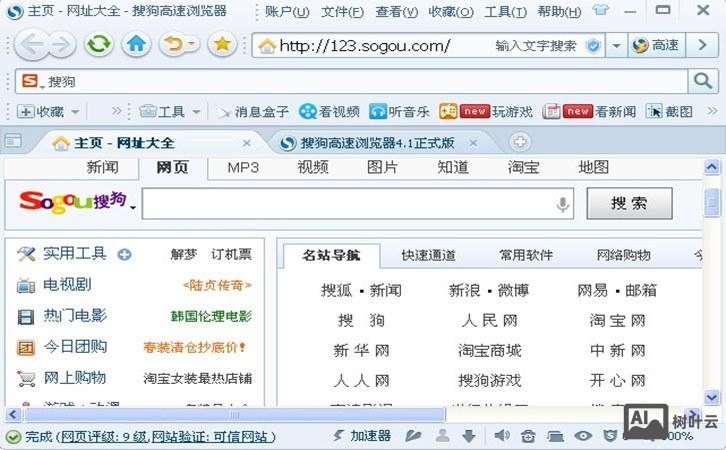Go forward with the forward arrow button

tap(63, 45)
